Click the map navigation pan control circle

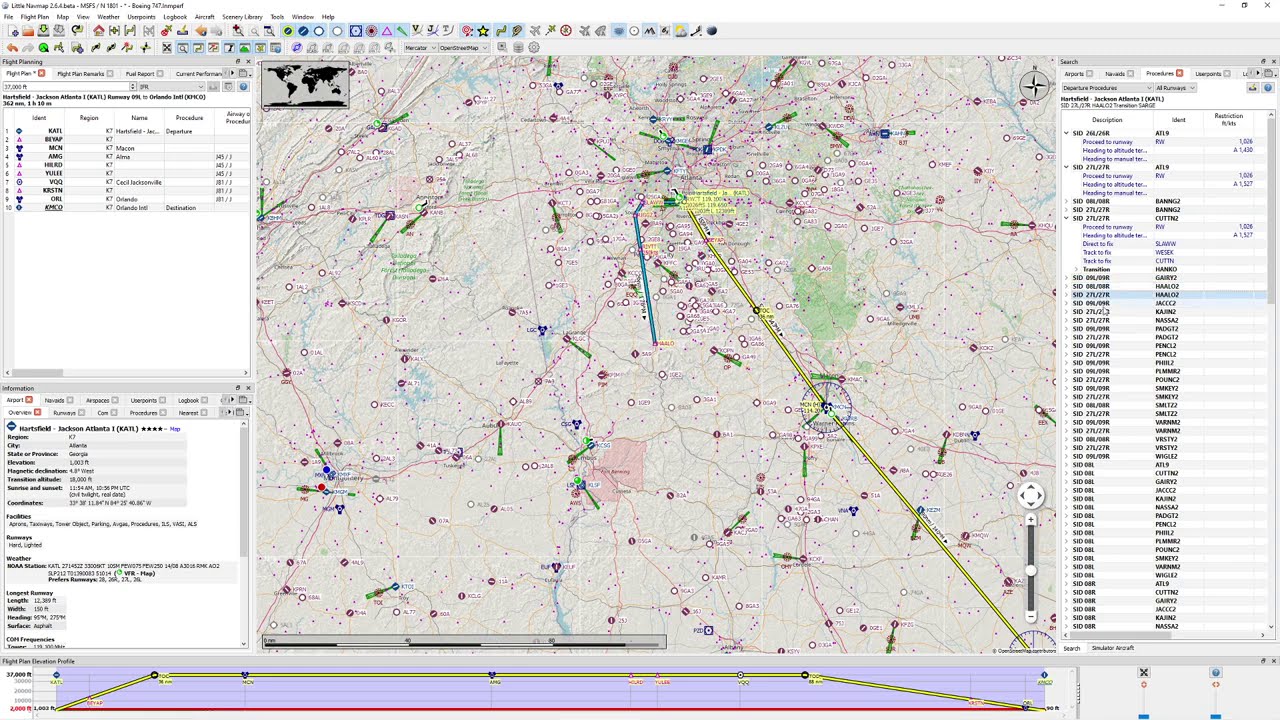(1031, 495)
